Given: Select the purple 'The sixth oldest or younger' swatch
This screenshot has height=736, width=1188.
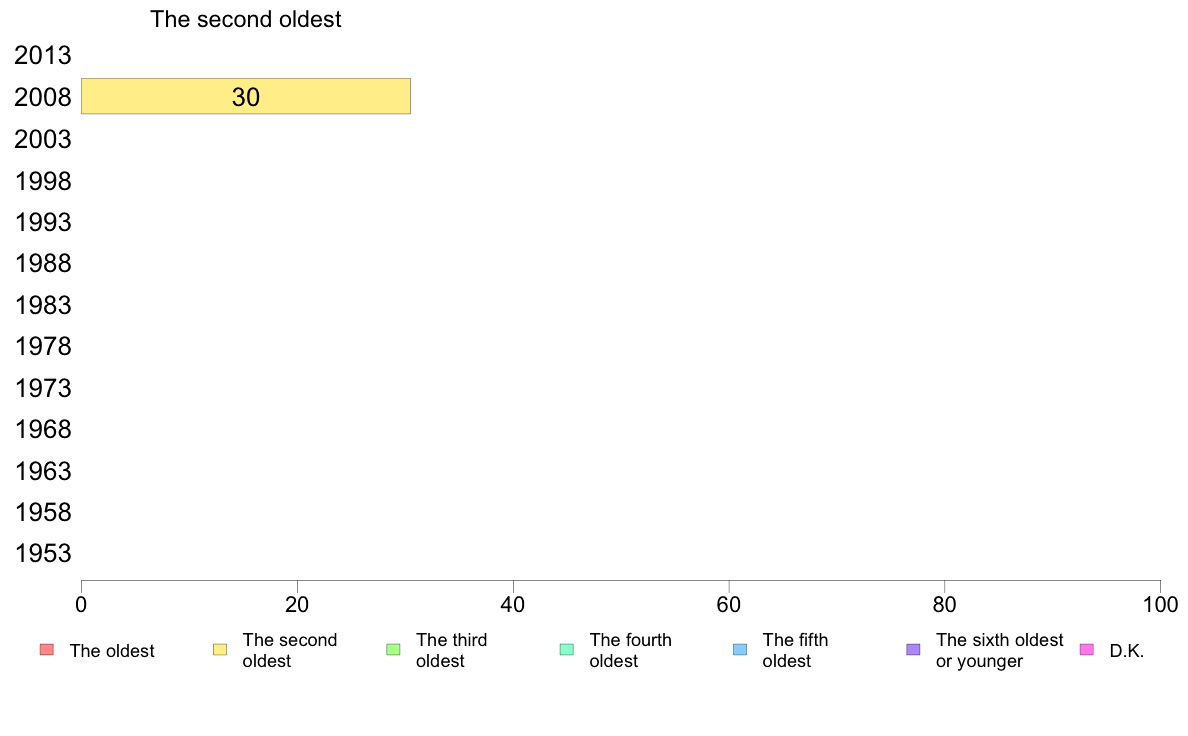Looking at the screenshot, I should 914,650.
